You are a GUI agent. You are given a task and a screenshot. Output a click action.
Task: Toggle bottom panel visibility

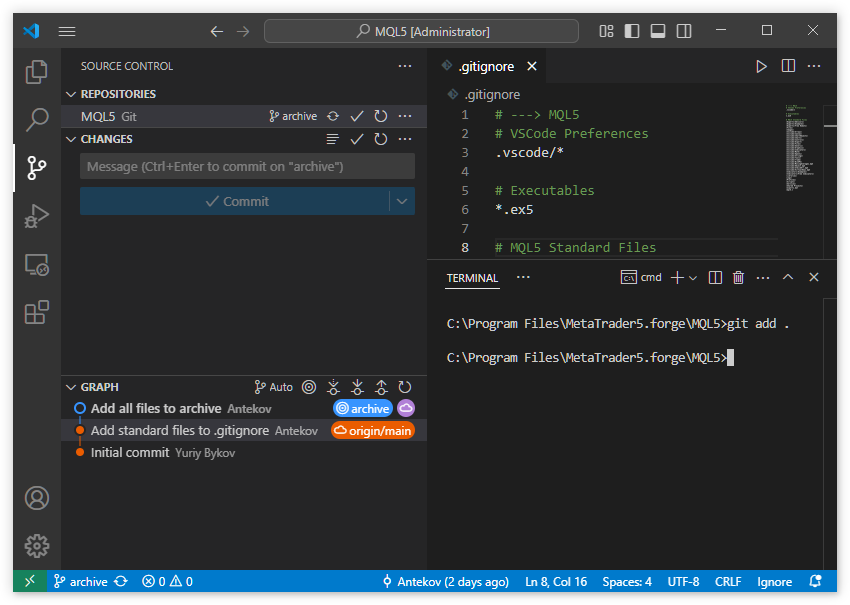tap(658, 31)
